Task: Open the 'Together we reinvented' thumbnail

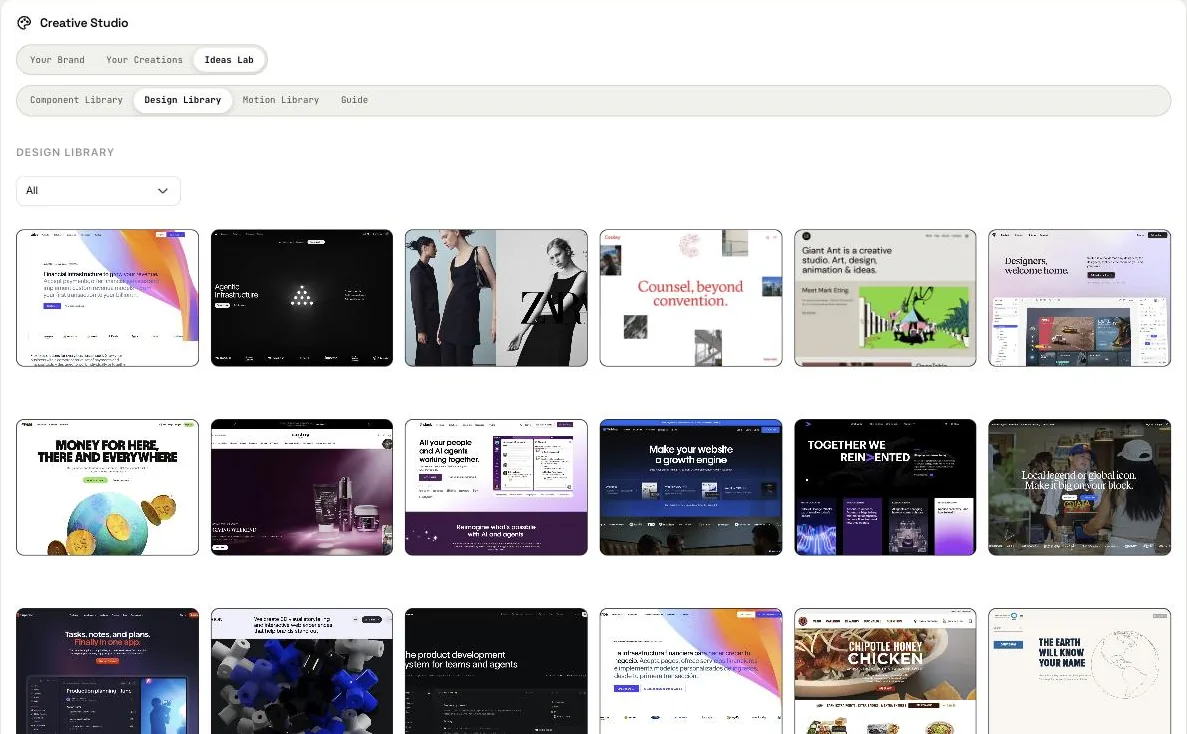Action: (885, 487)
